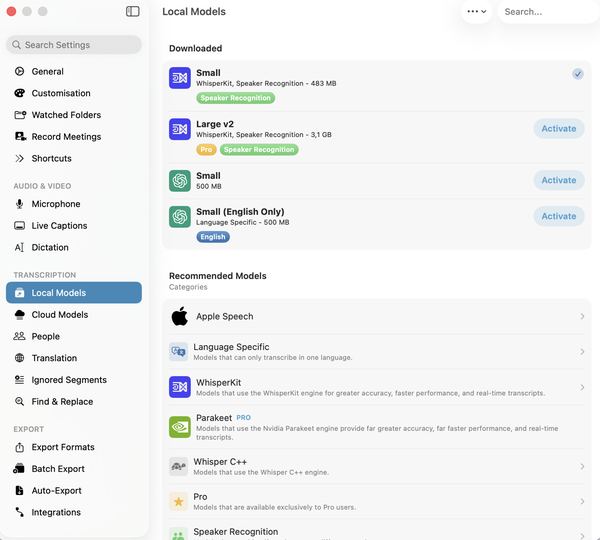Click the Find & Replace magnifier icon
Viewport: 600px width, 540px height.
(20, 401)
